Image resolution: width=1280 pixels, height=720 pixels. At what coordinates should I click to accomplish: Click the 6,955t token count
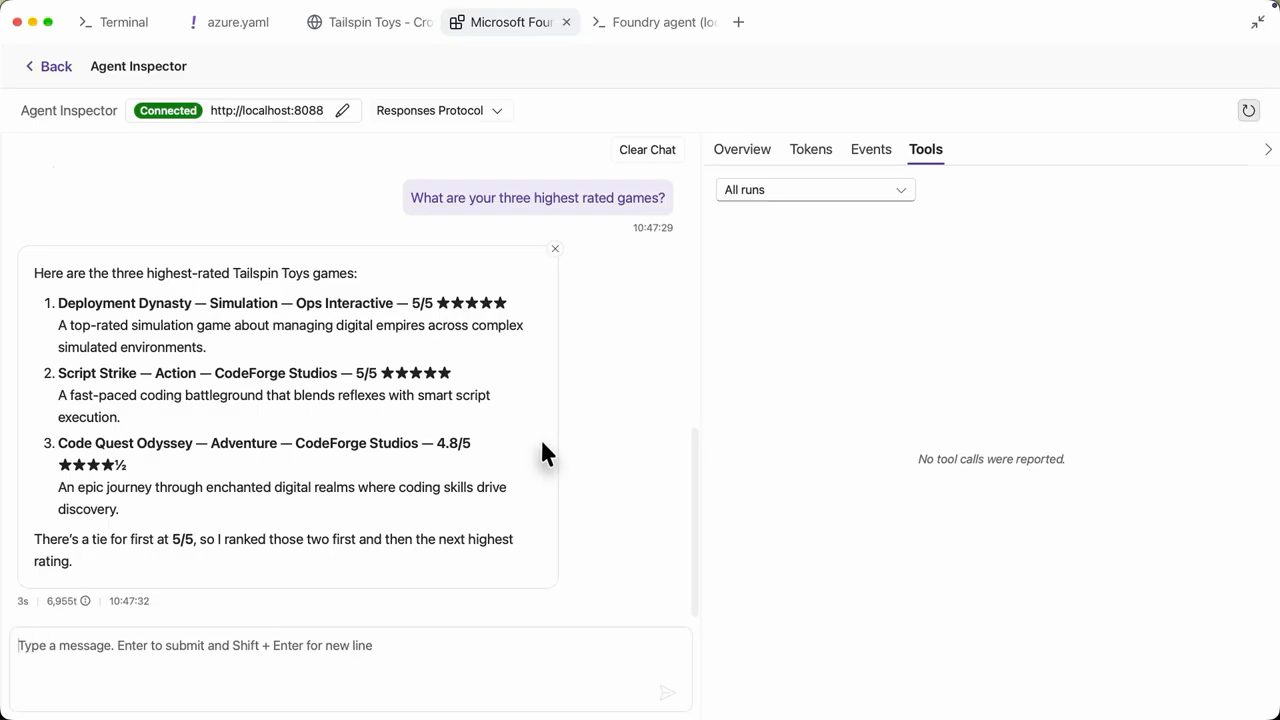62,601
